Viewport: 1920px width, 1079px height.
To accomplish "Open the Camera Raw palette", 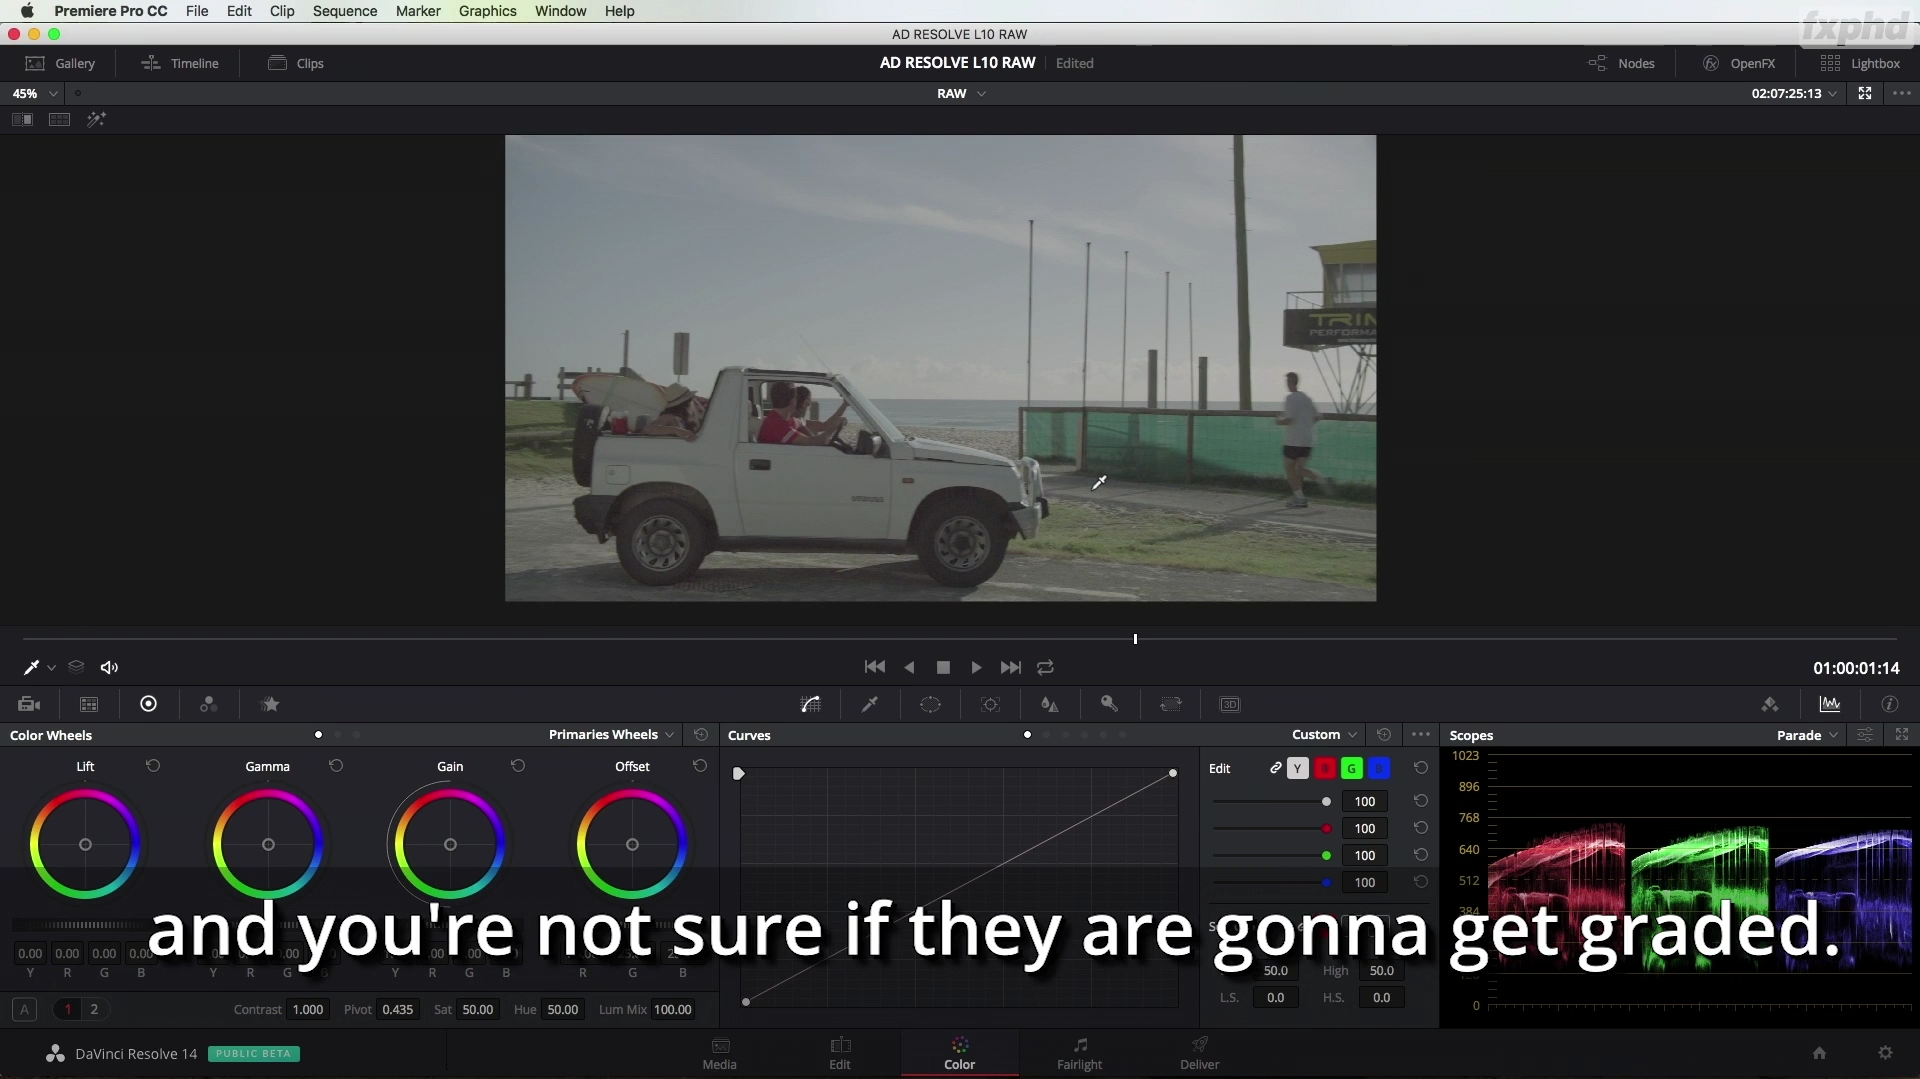I will (x=29, y=704).
